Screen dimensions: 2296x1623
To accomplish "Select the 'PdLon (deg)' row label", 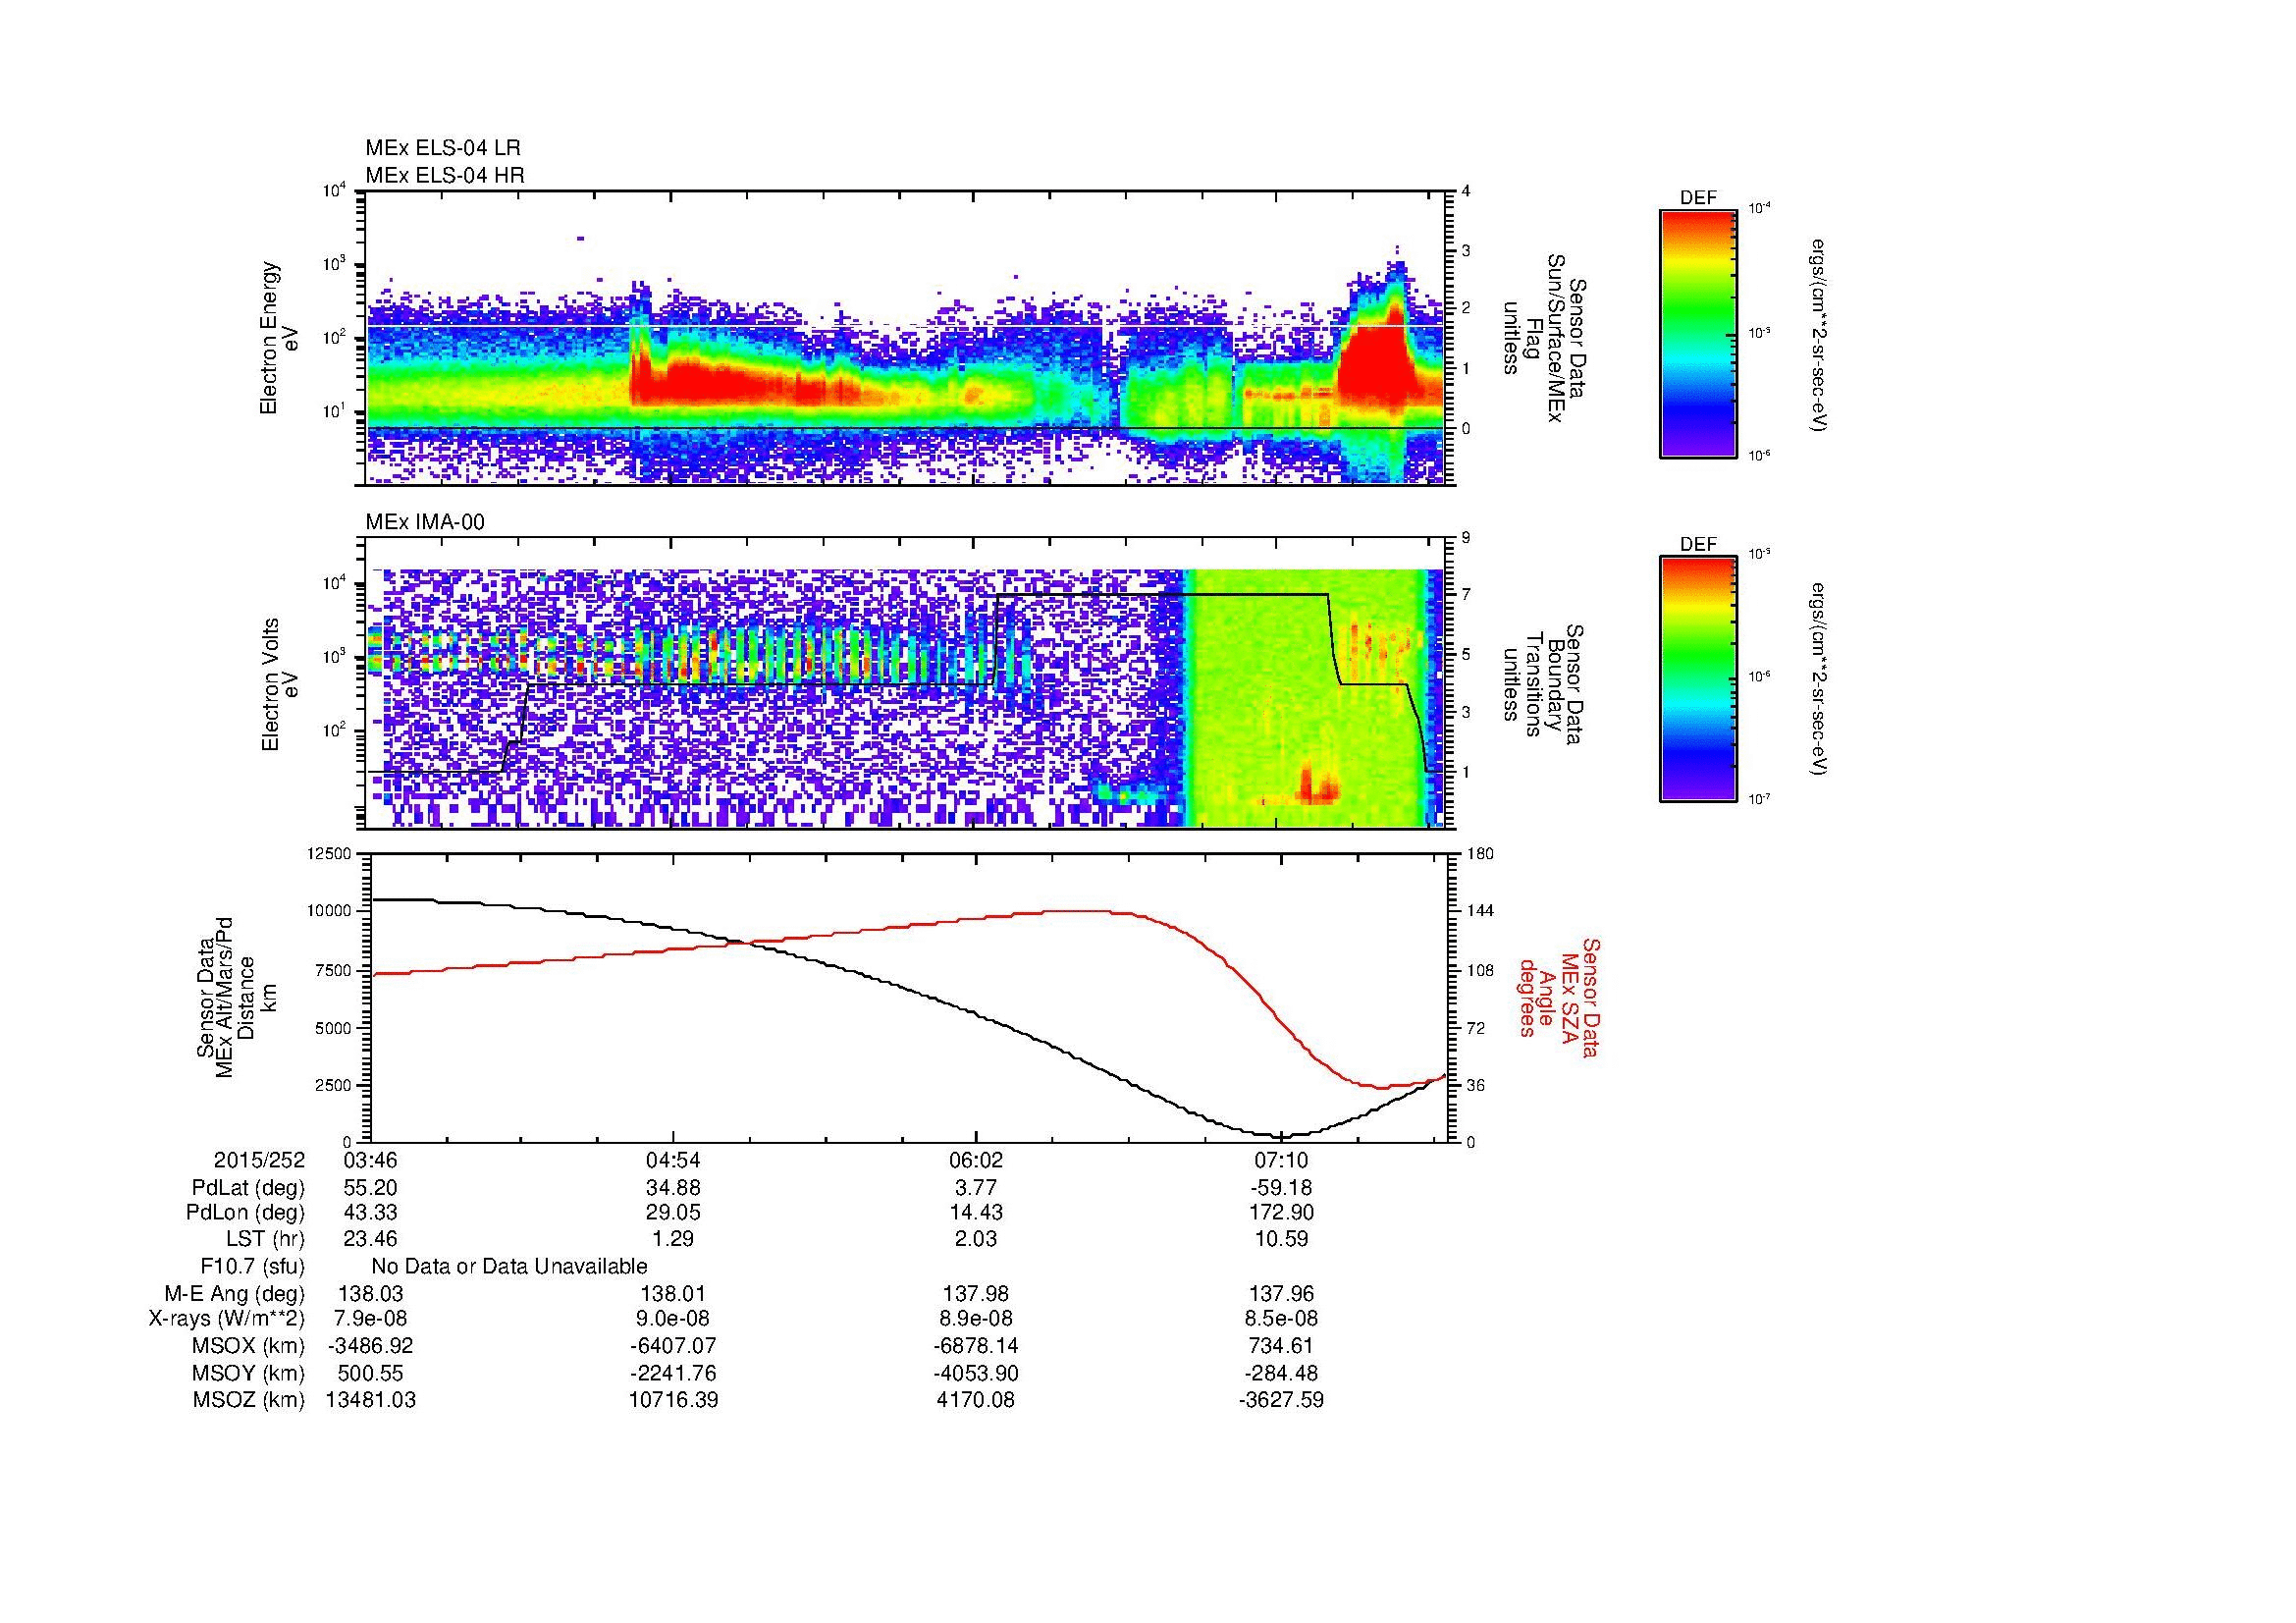I will [x=245, y=1213].
